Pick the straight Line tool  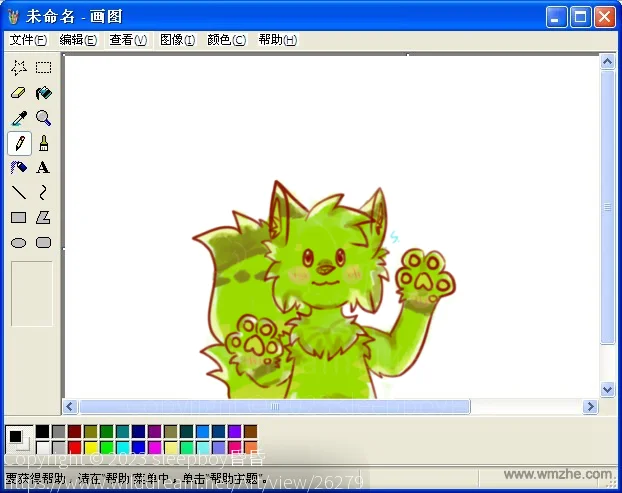pos(19,193)
